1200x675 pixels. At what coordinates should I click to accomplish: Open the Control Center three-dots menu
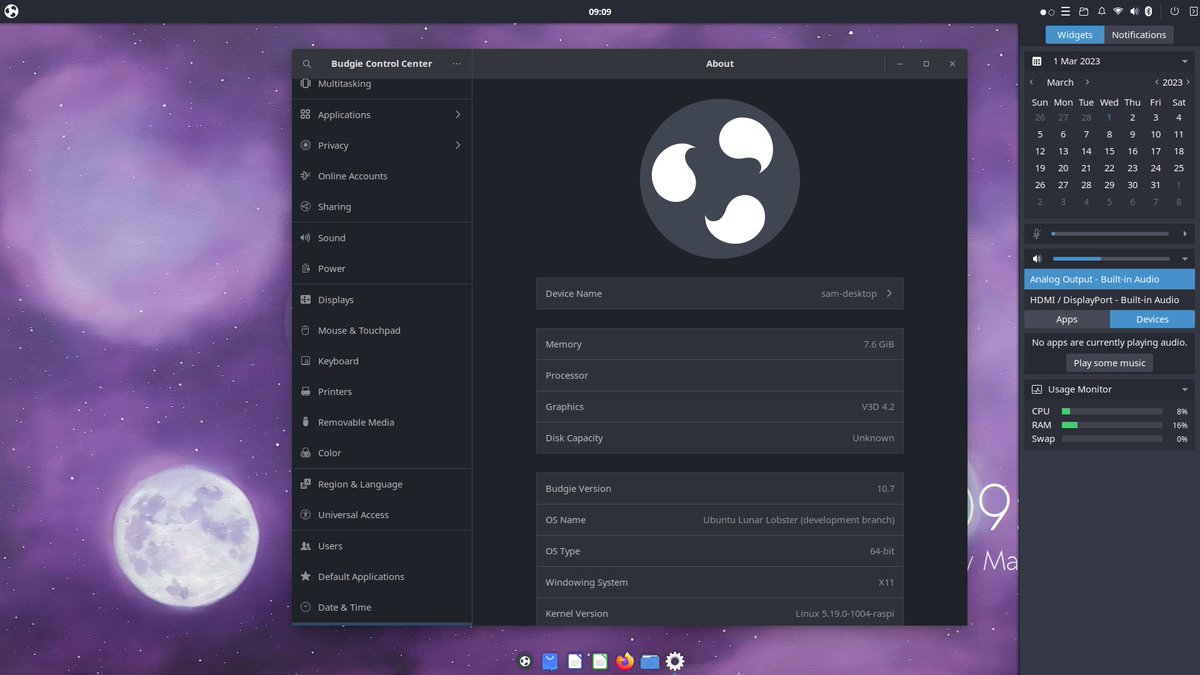457,63
